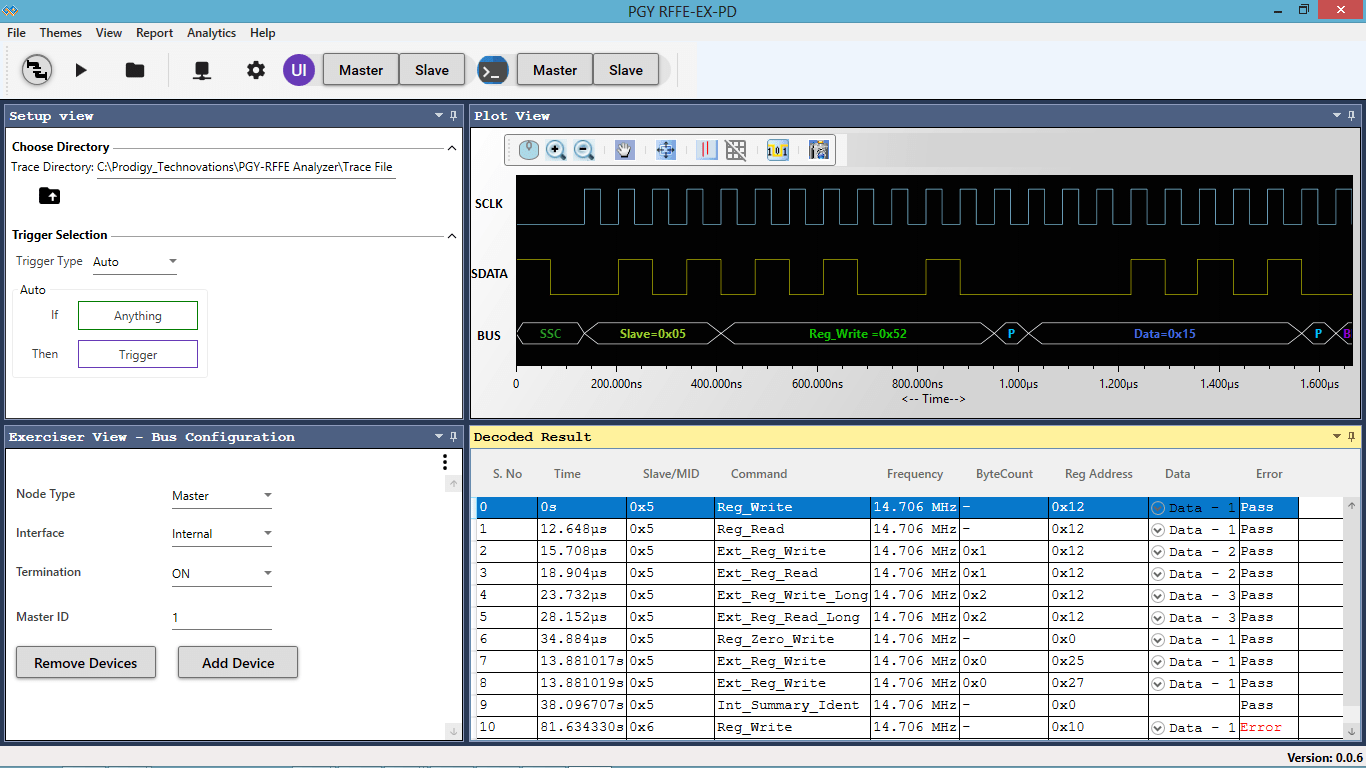The width and height of the screenshot is (1366, 768).
Task: Select the zoom-in tool in Plot View
Action: coord(556,150)
